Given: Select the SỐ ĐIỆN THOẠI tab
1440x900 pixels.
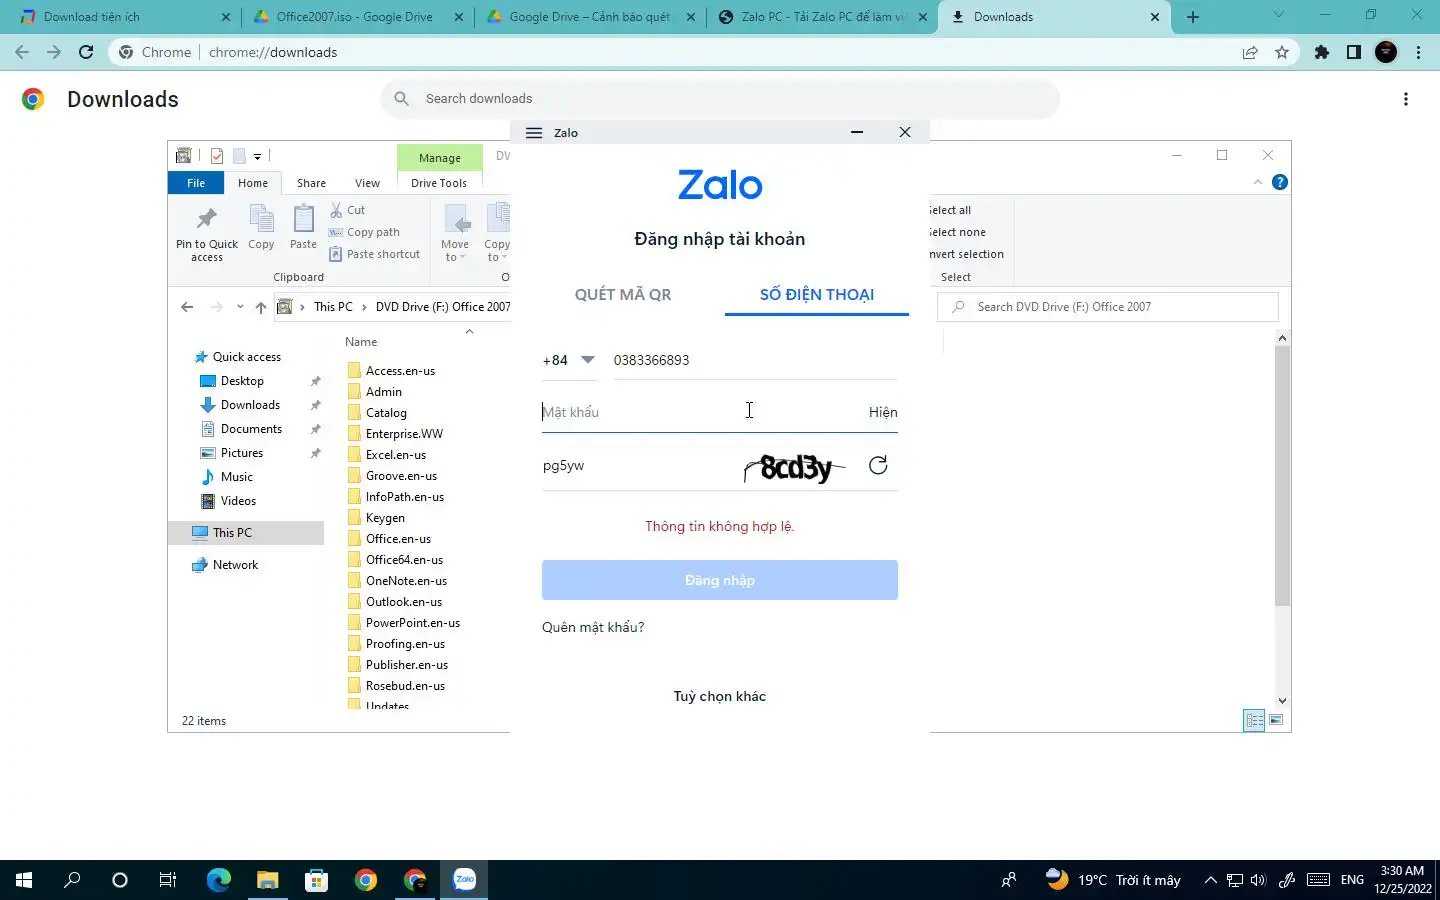Looking at the screenshot, I should tap(817, 294).
